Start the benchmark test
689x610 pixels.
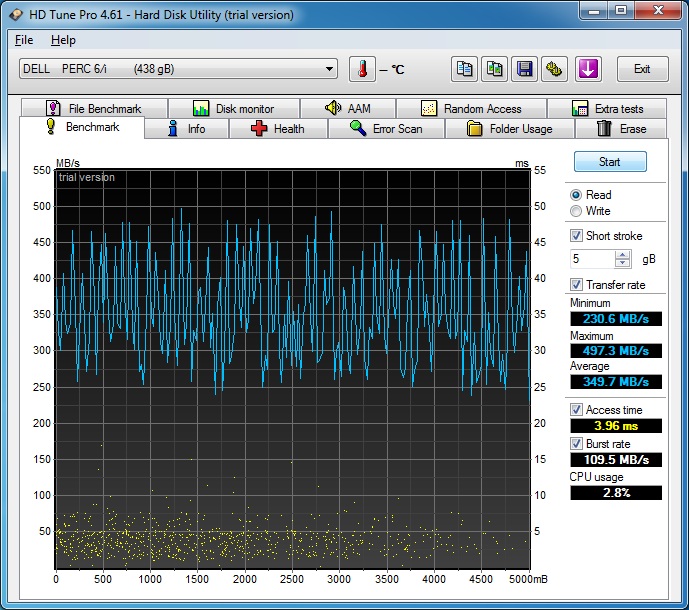coord(610,162)
